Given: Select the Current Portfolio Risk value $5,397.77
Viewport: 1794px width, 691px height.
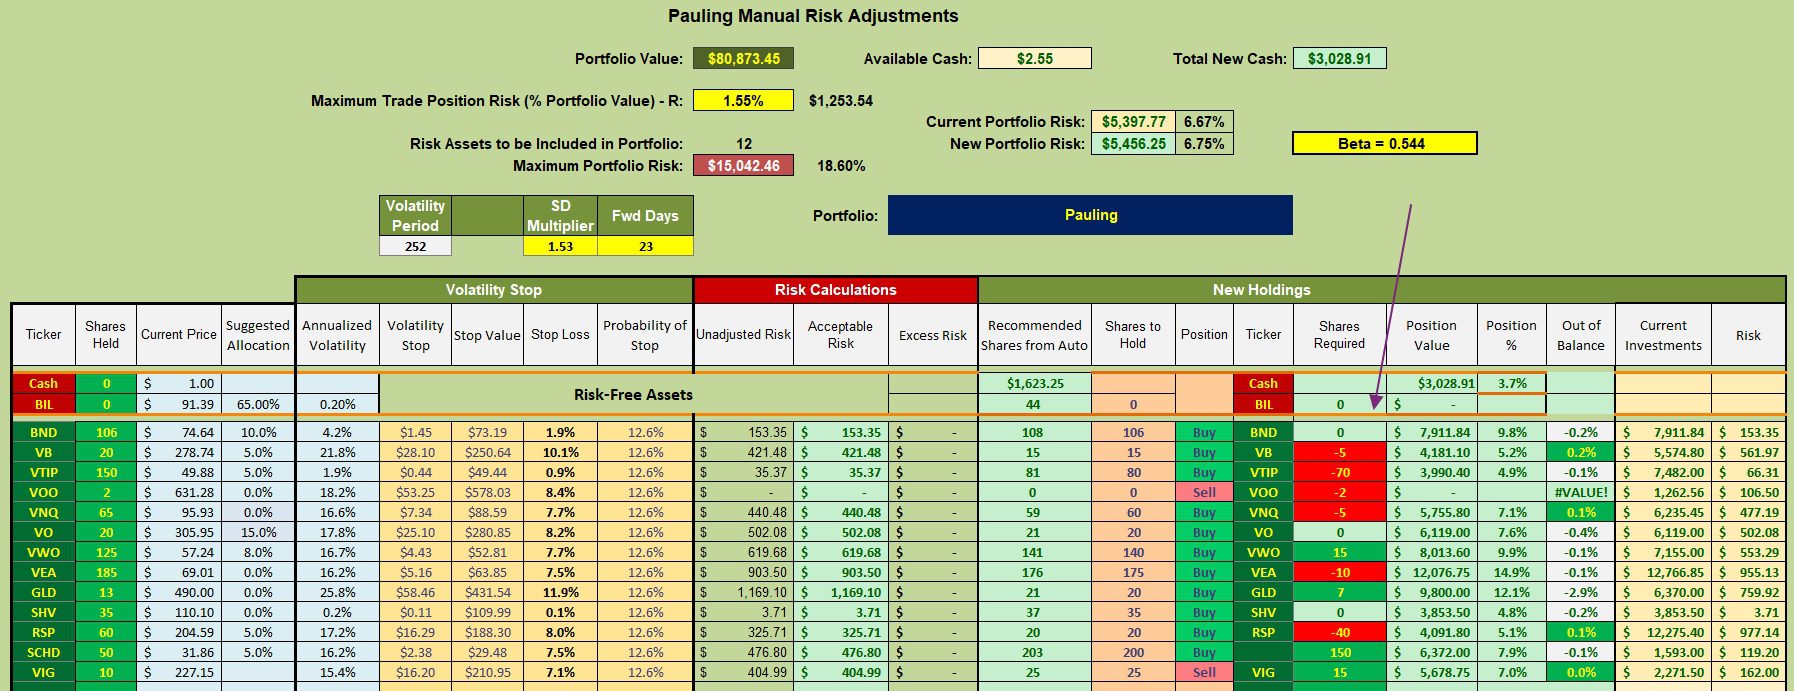Looking at the screenshot, I should pyautogui.click(x=1133, y=122).
